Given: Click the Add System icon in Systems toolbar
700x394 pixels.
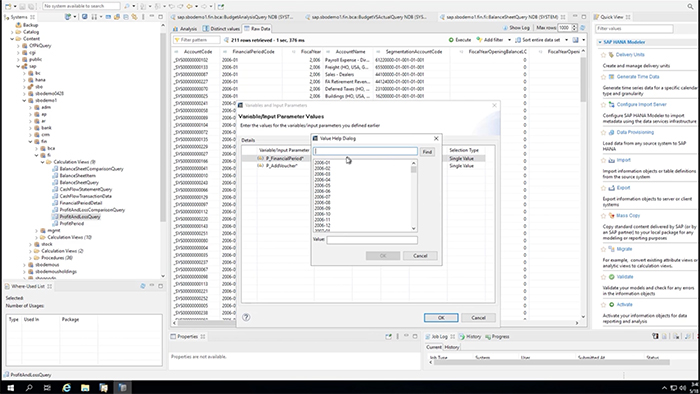Looking at the screenshot, I should 68,17.
